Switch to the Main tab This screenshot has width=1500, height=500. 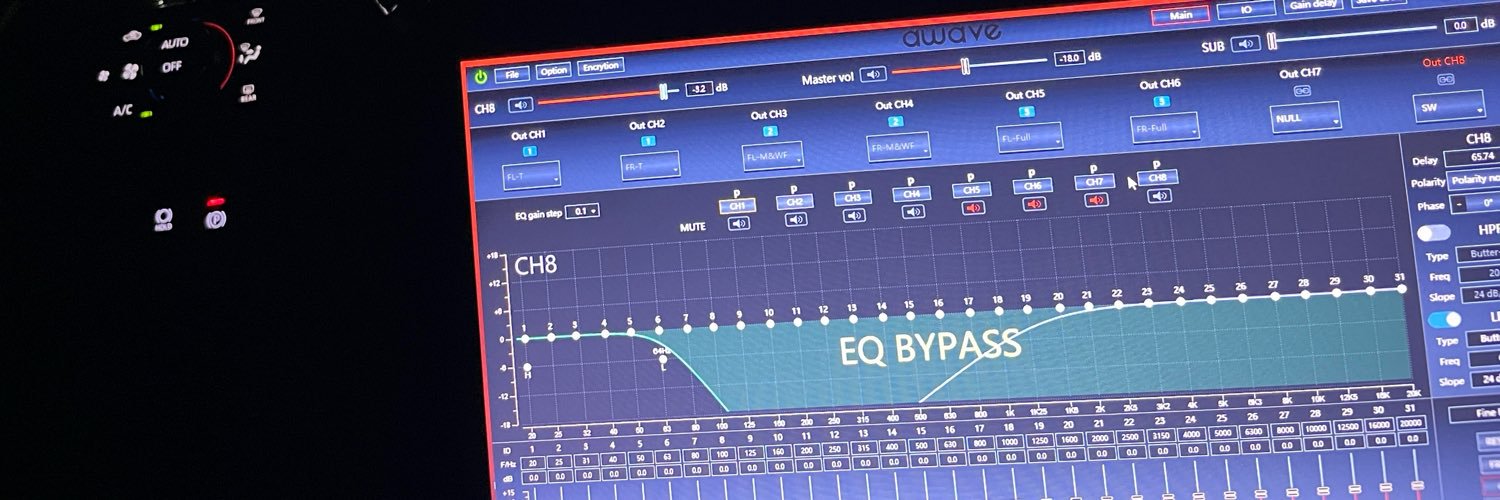click(x=1181, y=15)
